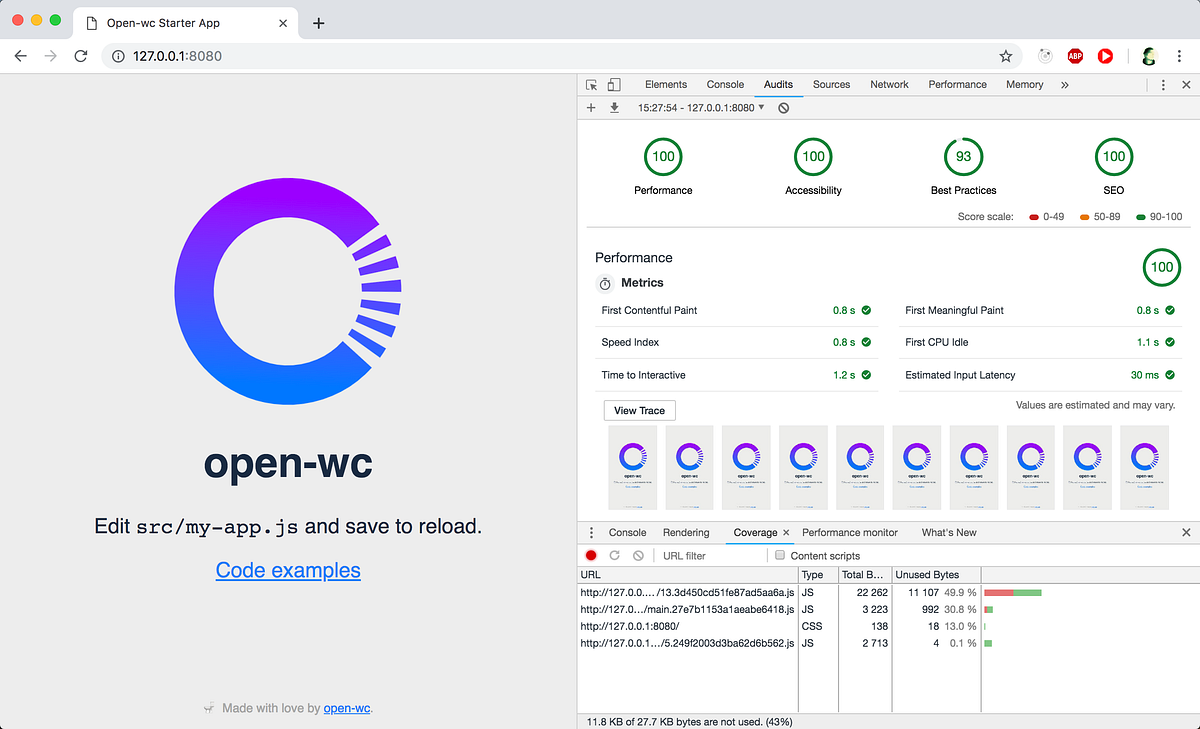Download the audit report

point(613,107)
